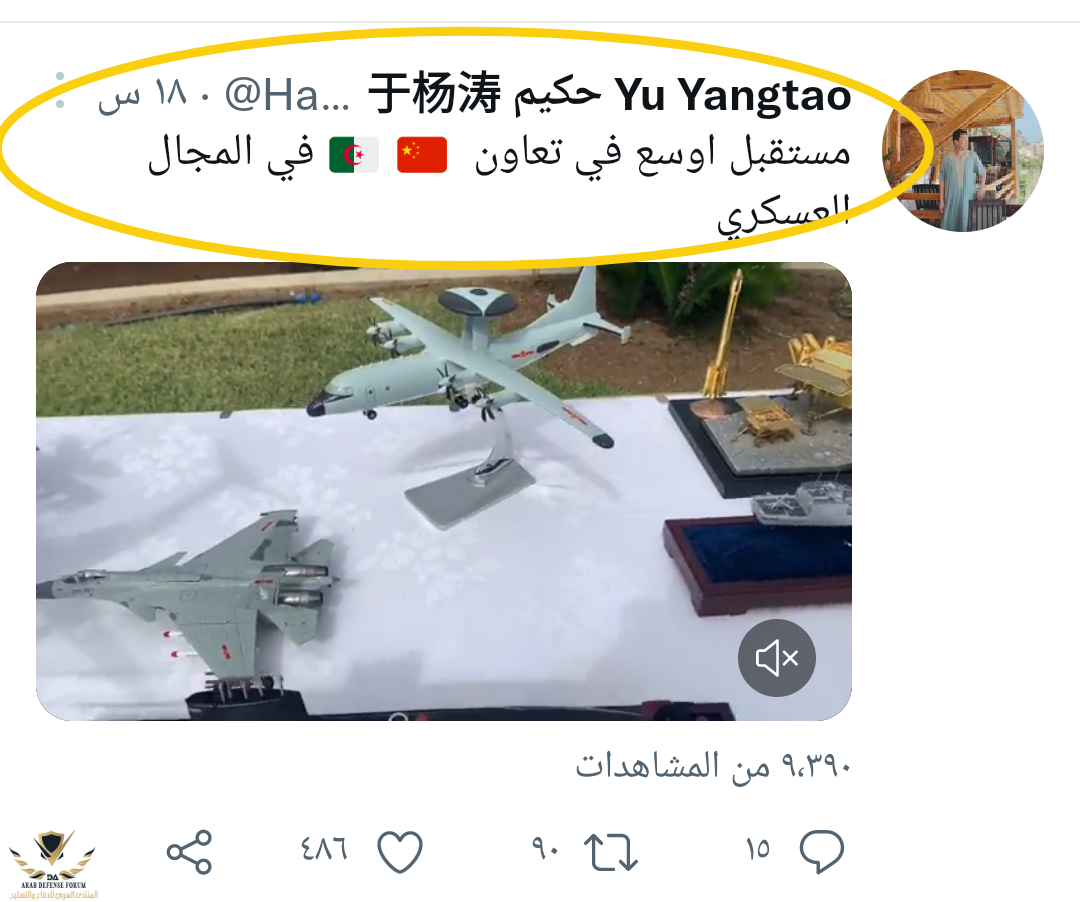
Task: Click the 9,390 views count text
Action: tap(713, 765)
